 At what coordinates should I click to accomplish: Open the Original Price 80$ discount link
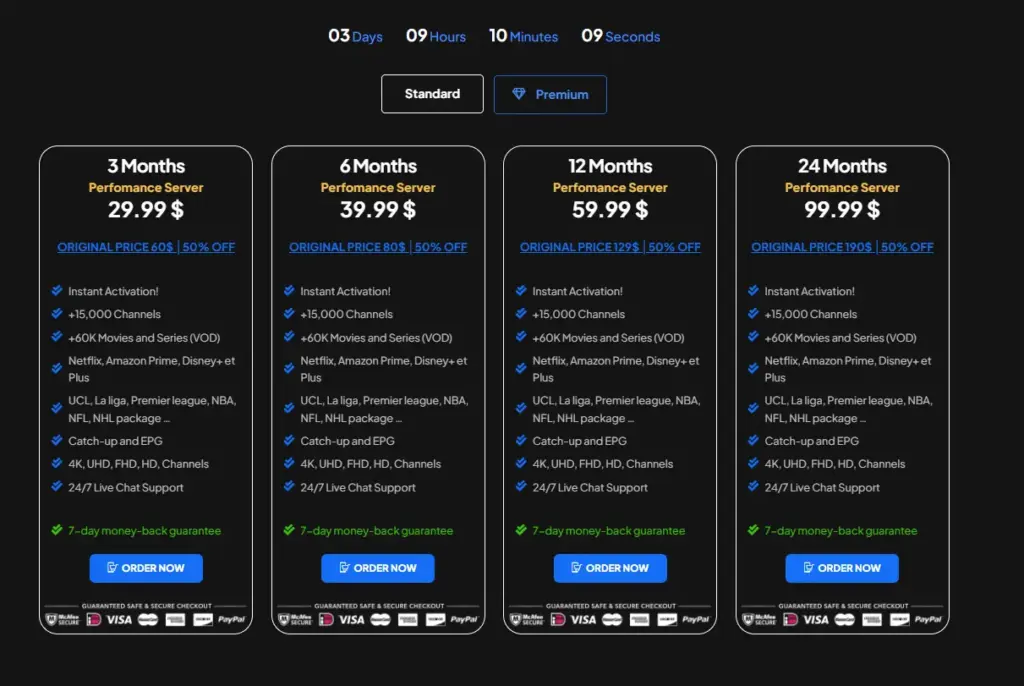point(378,247)
